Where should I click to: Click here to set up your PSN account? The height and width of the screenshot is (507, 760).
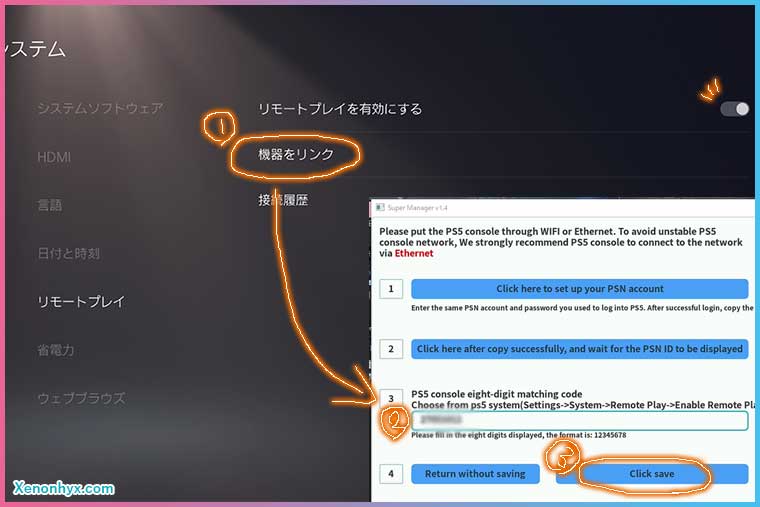click(580, 289)
